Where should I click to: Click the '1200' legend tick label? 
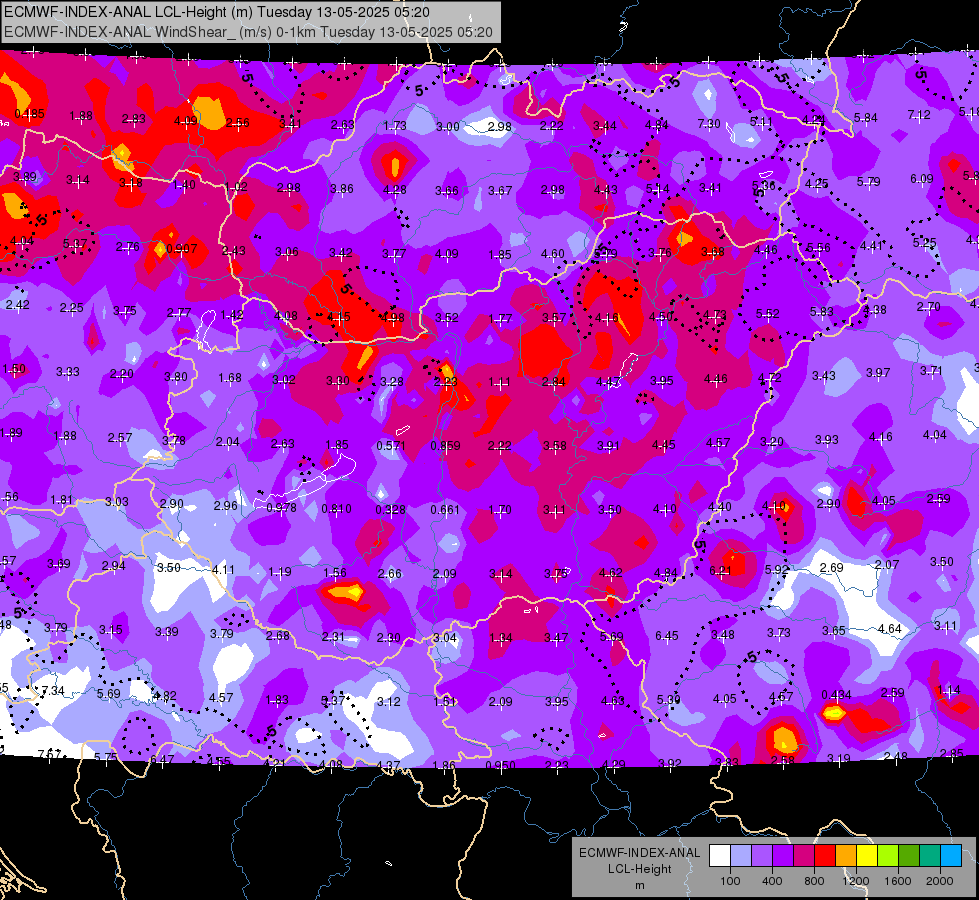856,881
